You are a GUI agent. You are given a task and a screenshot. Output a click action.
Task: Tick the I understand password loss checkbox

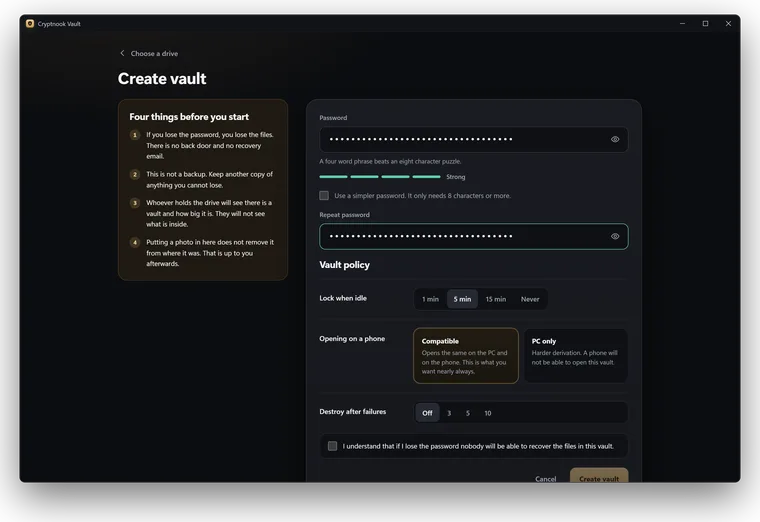pyautogui.click(x=332, y=446)
